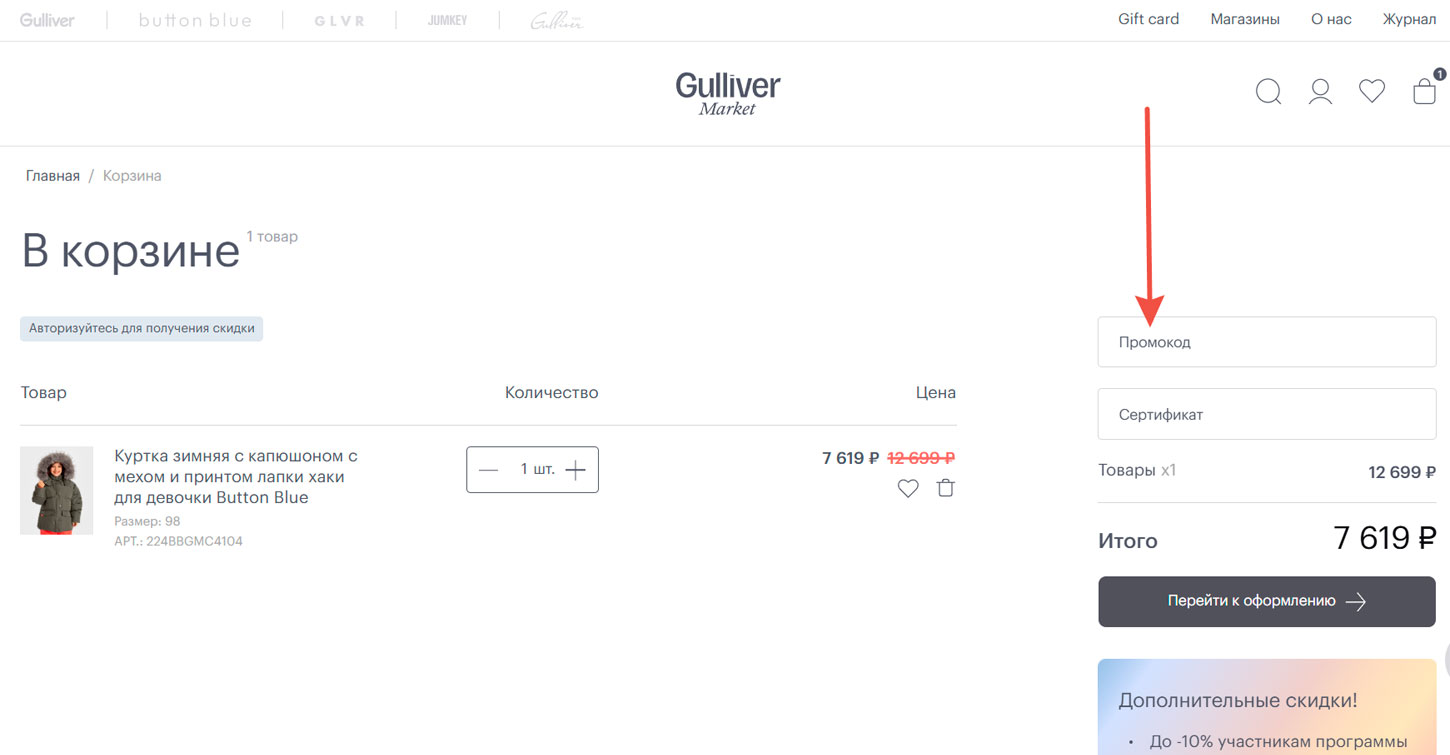
Task: Click the 1 товар count next to heading
Action: click(272, 237)
